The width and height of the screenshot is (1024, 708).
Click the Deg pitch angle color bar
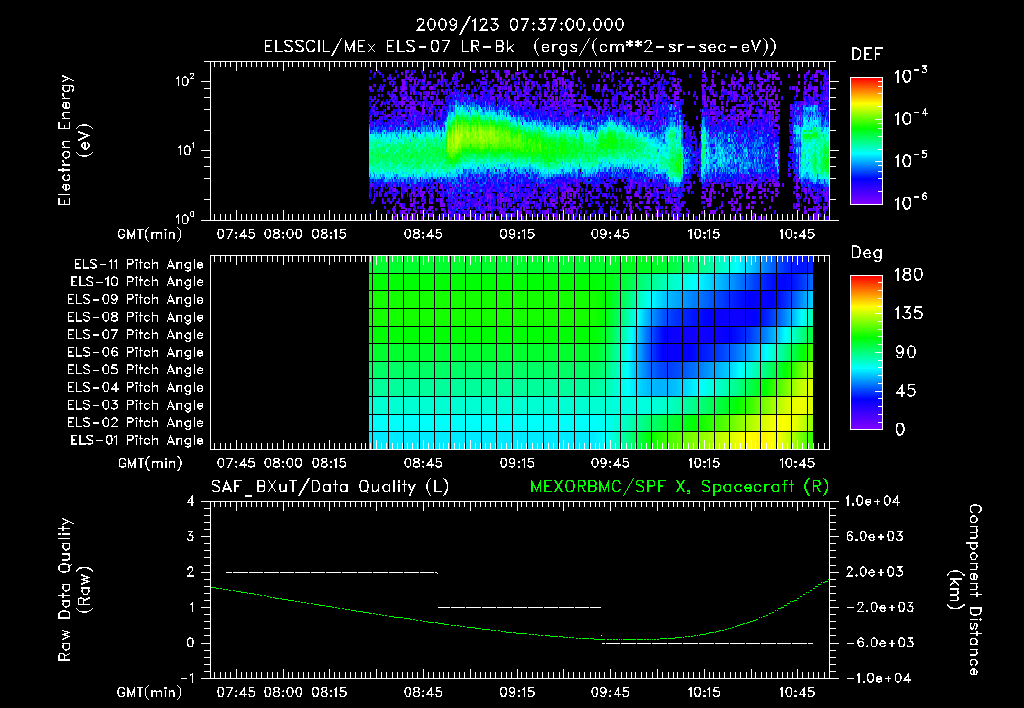(x=866, y=352)
